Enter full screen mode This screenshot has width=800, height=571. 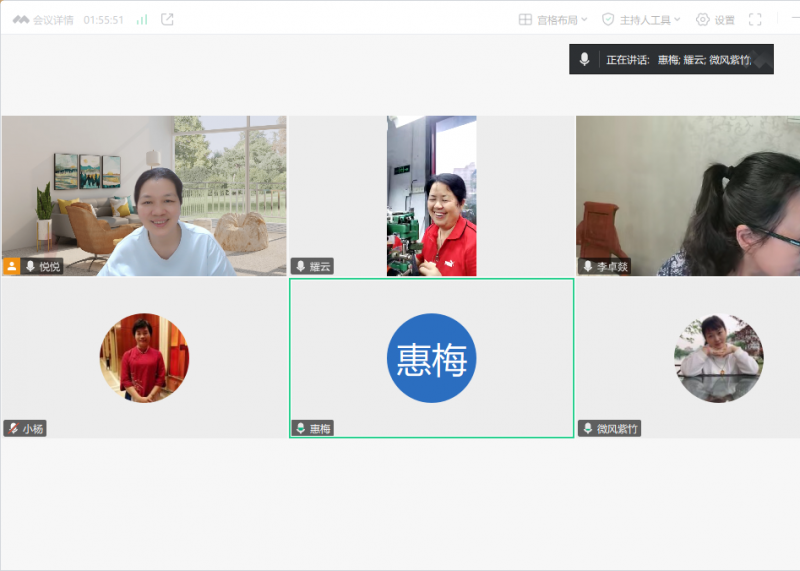coord(755,20)
